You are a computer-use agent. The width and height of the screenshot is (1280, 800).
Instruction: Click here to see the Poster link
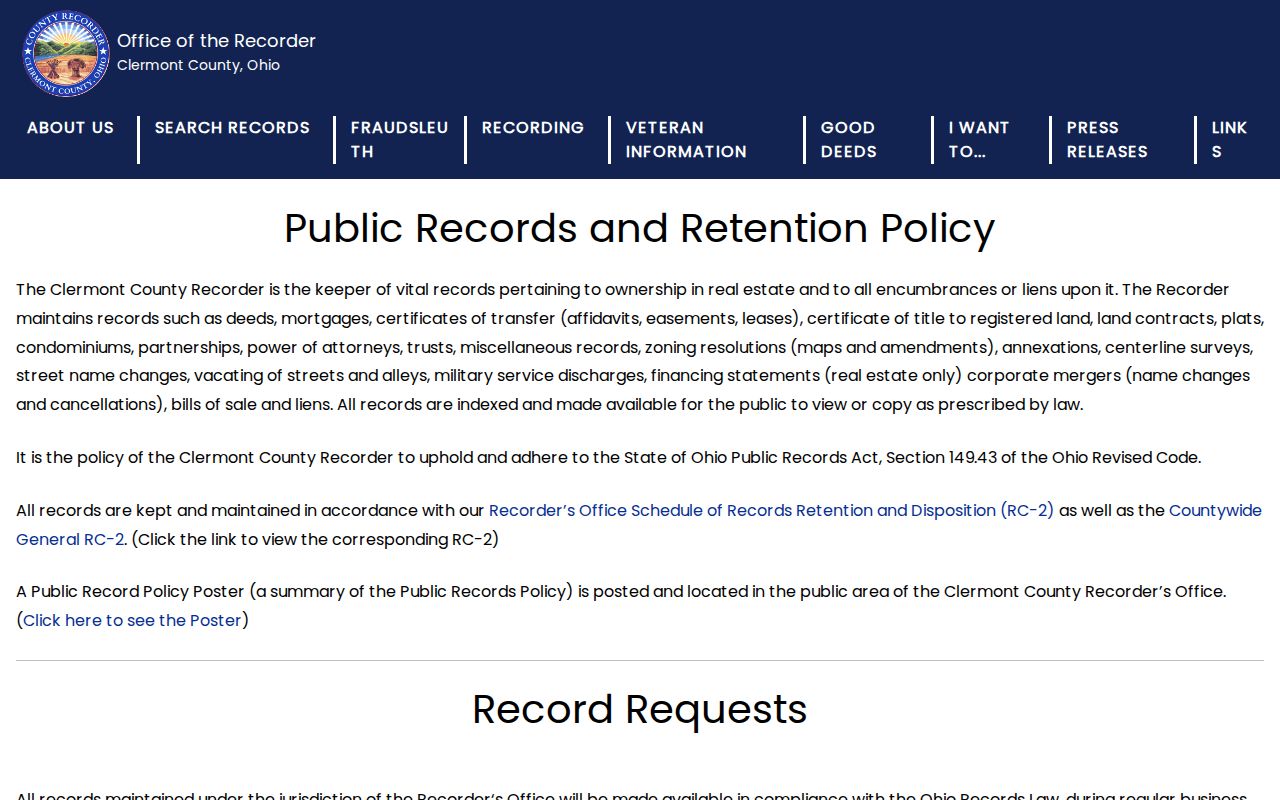coord(132,620)
